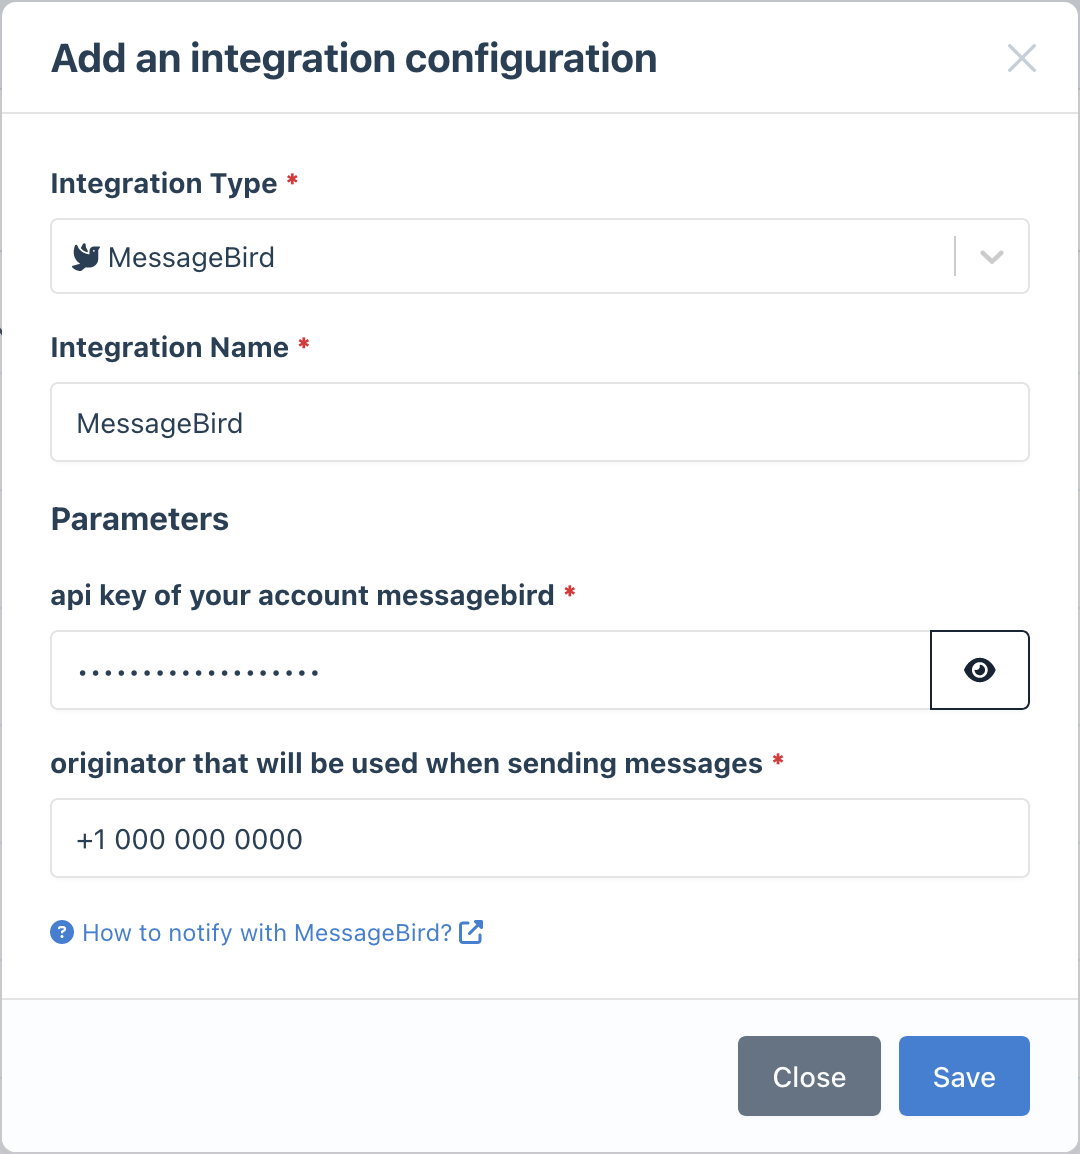Click the eye icon on the api key field

(979, 670)
